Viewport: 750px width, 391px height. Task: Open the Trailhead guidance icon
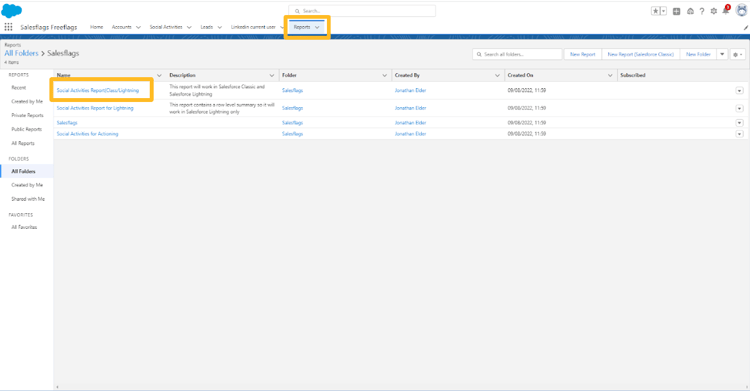tap(690, 11)
